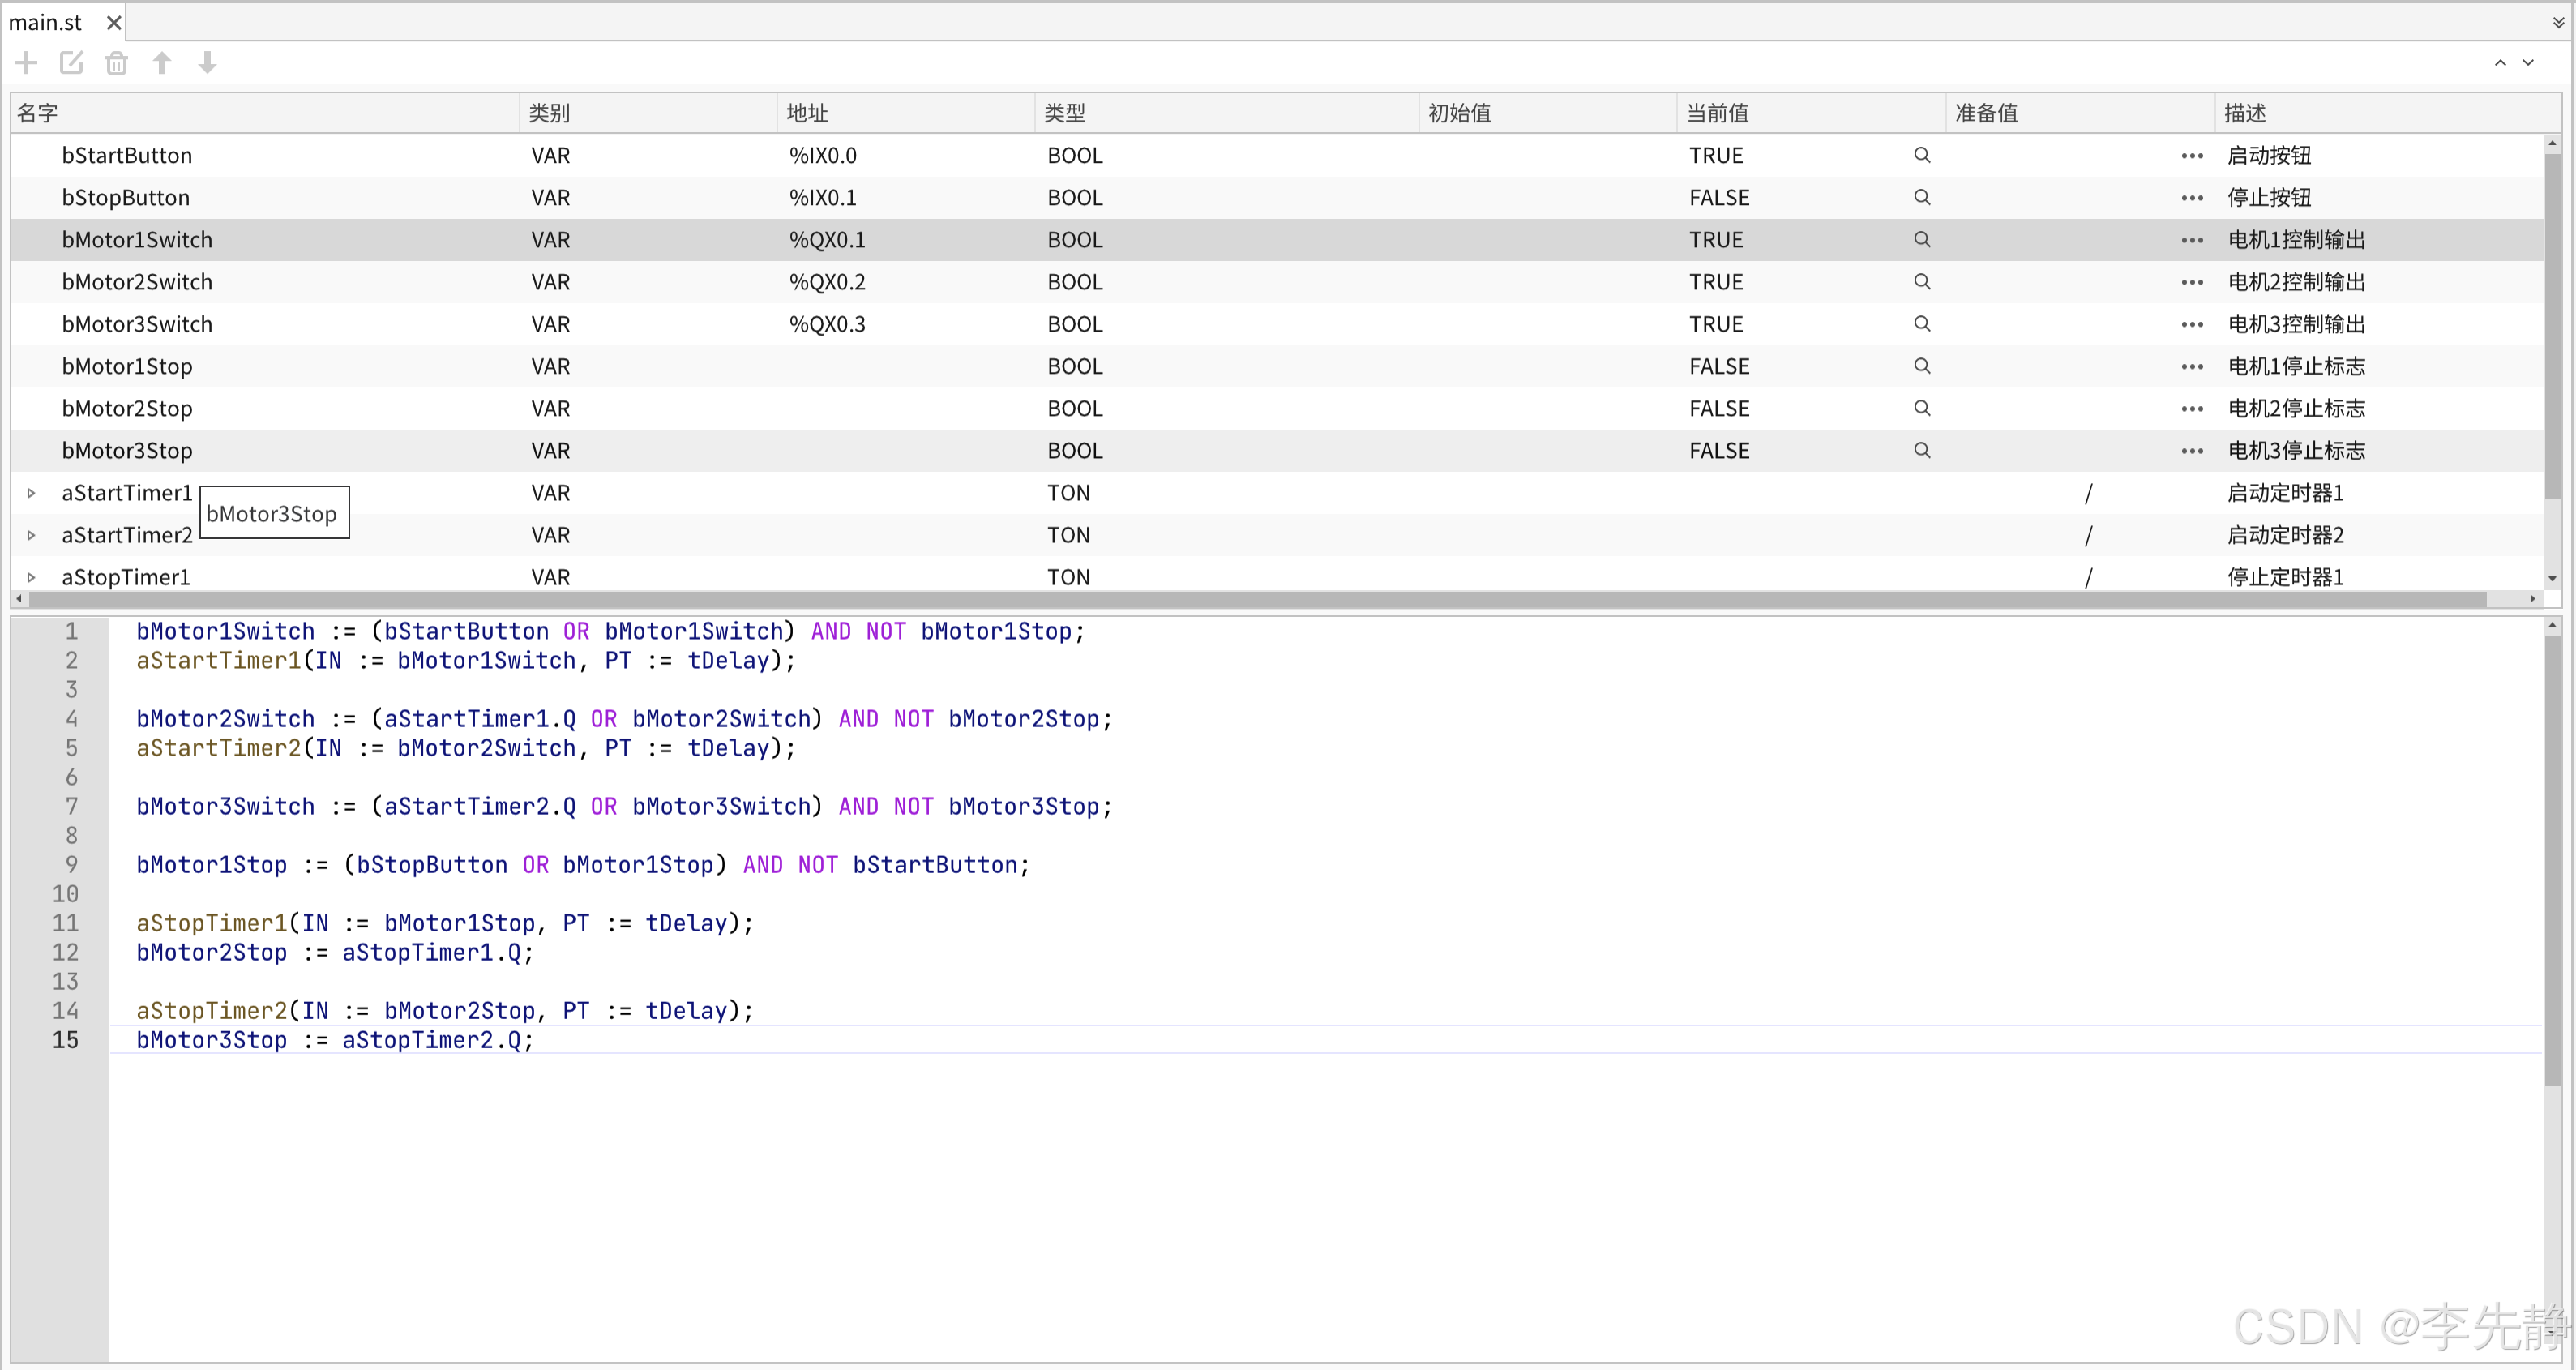Close the main.st tab
This screenshot has width=2576, height=1370.
pos(114,22)
